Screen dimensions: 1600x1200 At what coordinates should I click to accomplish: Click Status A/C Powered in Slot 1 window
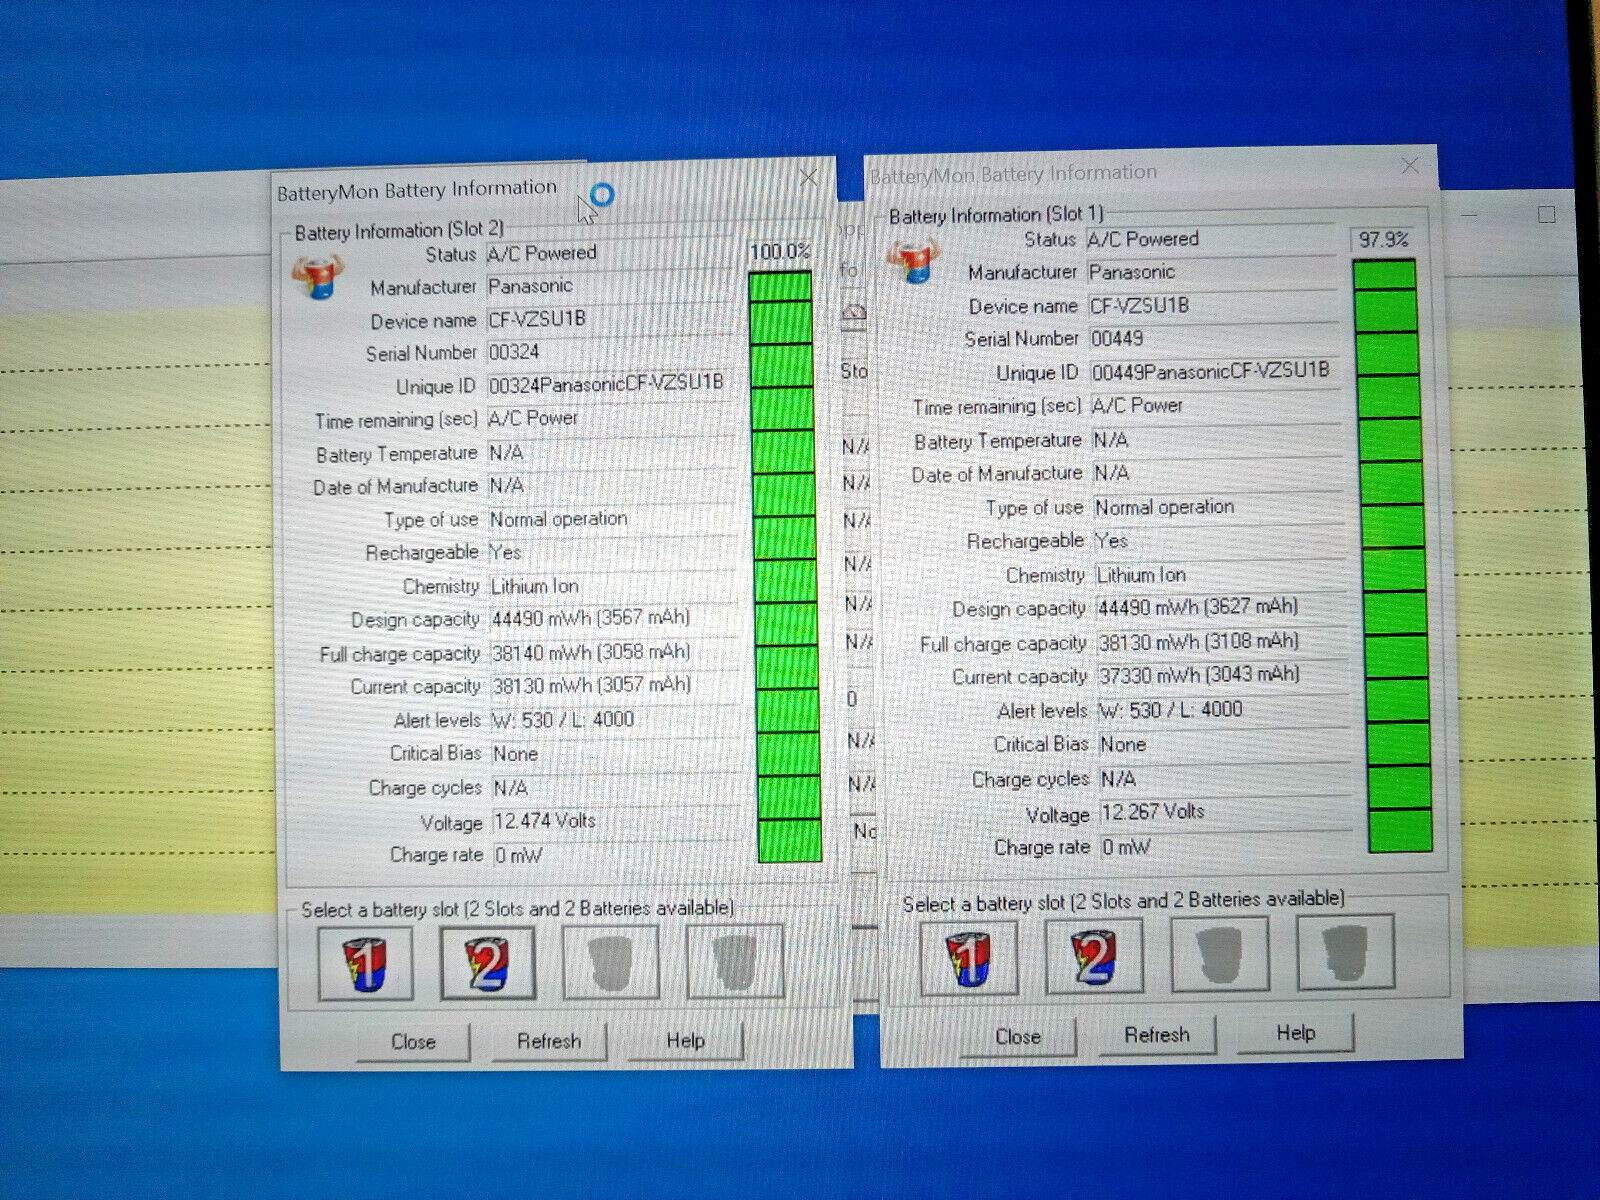(1210, 239)
